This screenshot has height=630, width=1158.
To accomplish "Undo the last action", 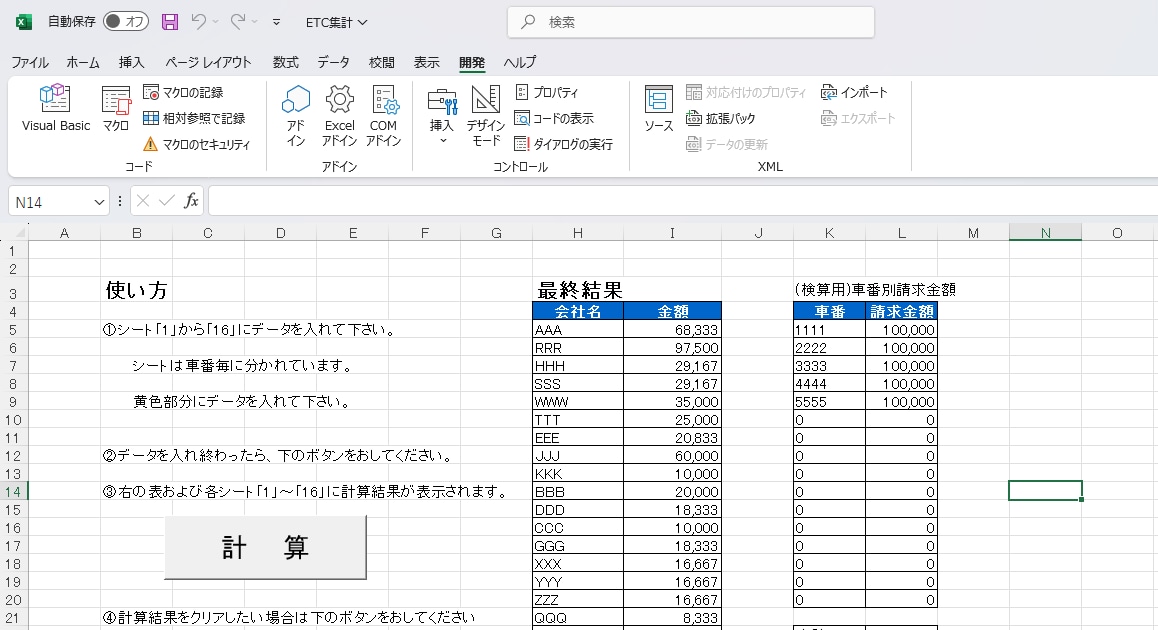I will tap(198, 21).
